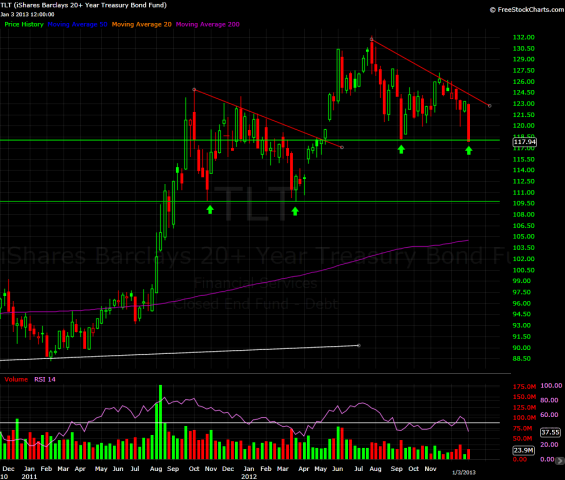Image resolution: width=565 pixels, height=480 pixels.
Task: Click the white horizontal line across the RSI pane
Action: pos(249,422)
